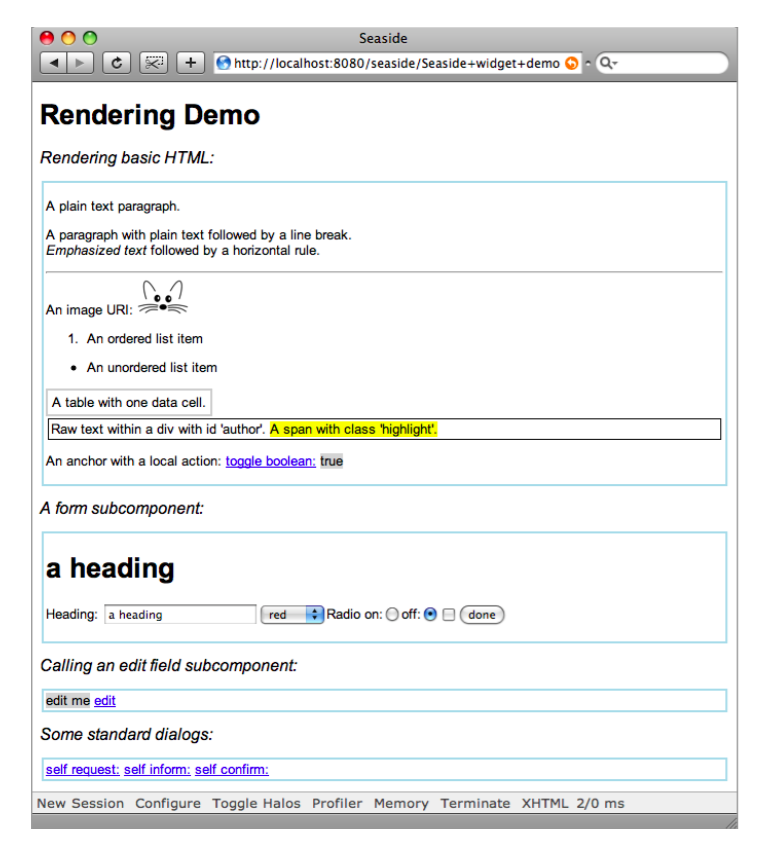Click the small arrow next to the address bar
775x856 pixels.
coord(588,63)
